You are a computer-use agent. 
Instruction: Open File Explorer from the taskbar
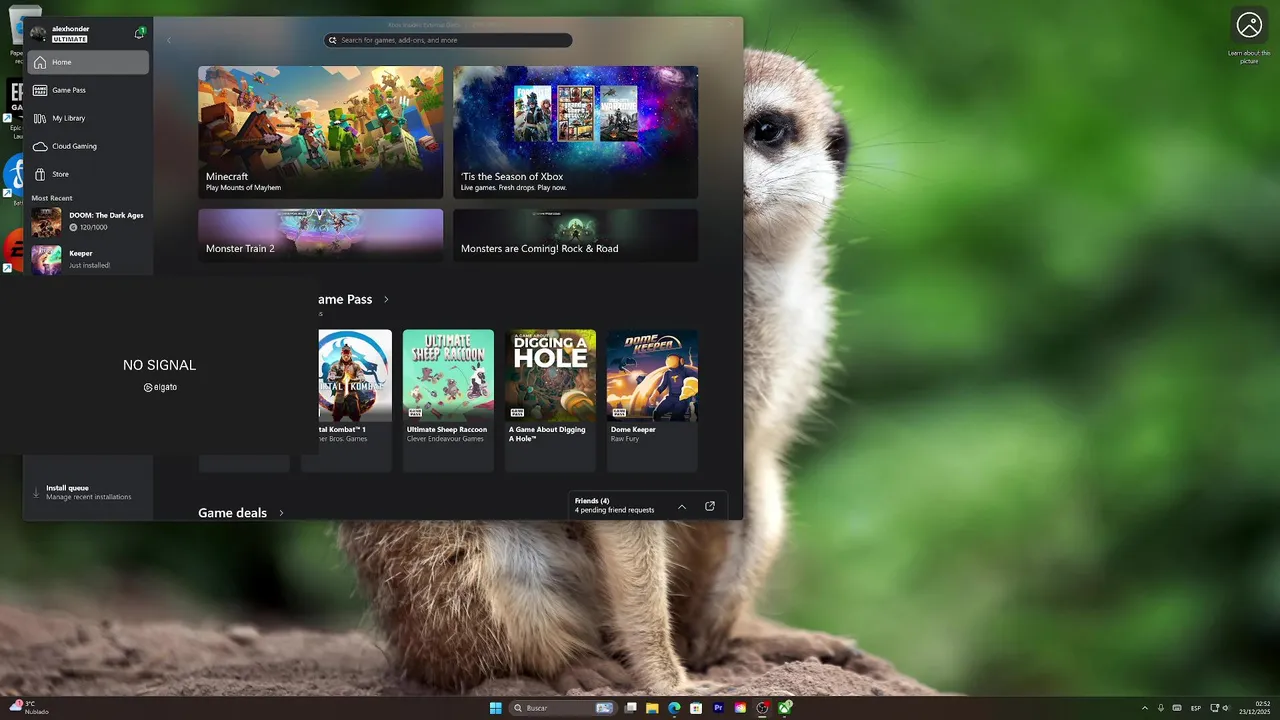(652, 708)
